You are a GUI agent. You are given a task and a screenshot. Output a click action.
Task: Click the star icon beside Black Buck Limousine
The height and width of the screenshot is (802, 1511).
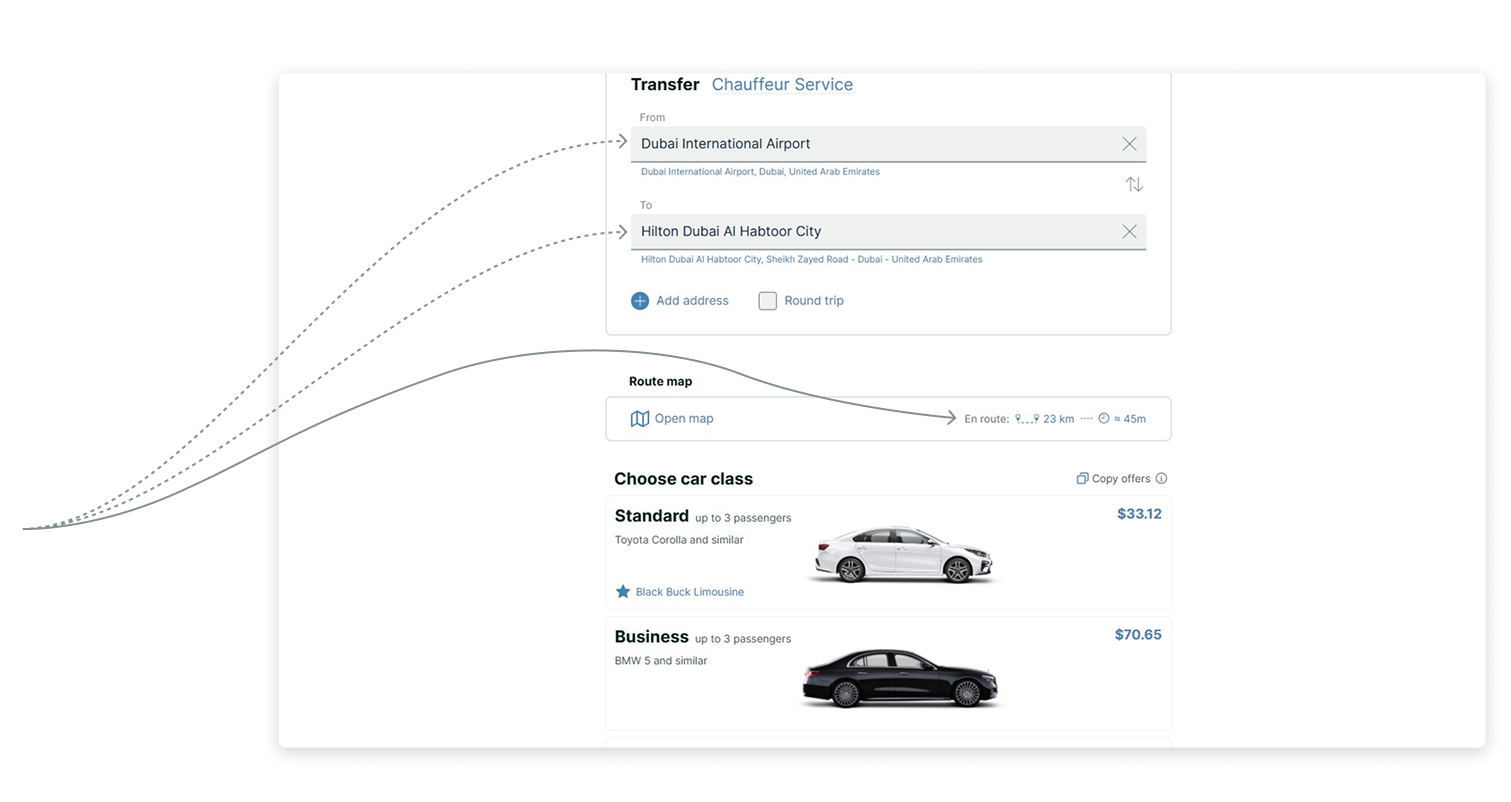click(x=623, y=592)
